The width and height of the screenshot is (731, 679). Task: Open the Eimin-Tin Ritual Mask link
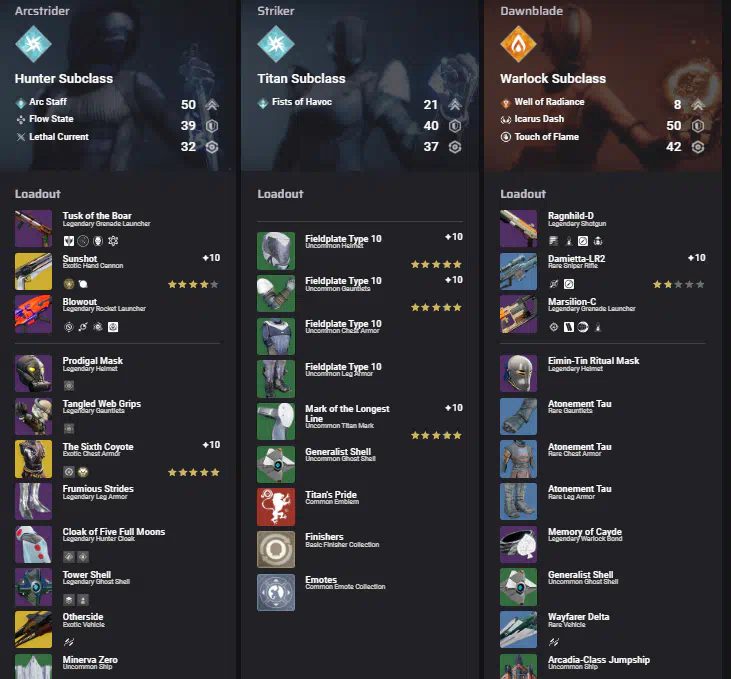coord(593,360)
